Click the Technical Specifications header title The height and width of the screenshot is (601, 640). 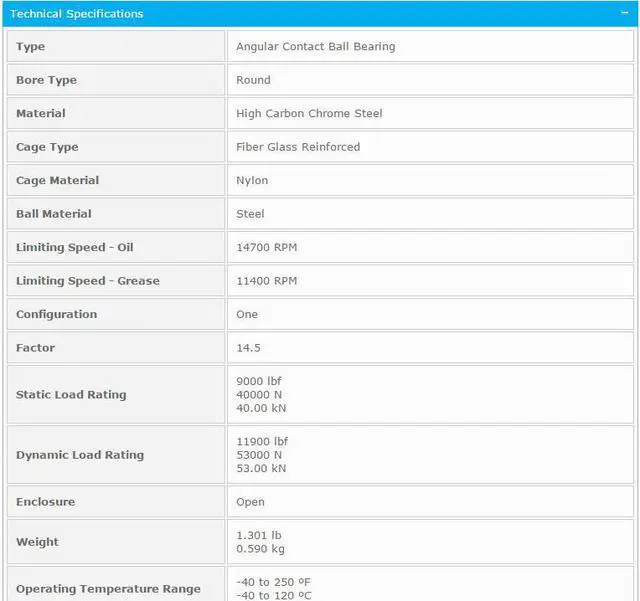[x=77, y=14]
